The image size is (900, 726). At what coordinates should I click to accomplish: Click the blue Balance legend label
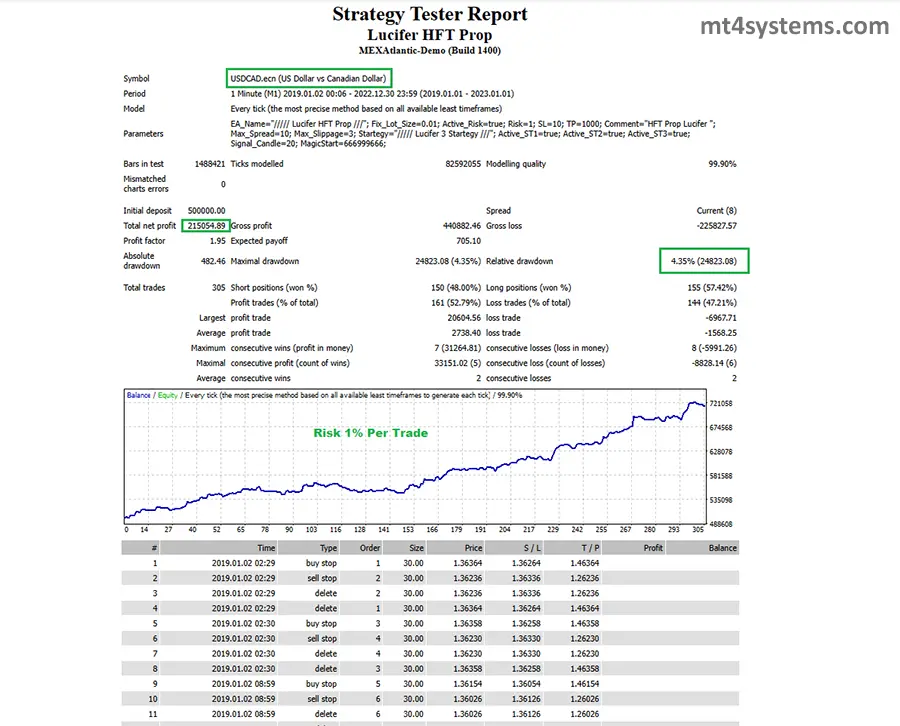(x=139, y=395)
